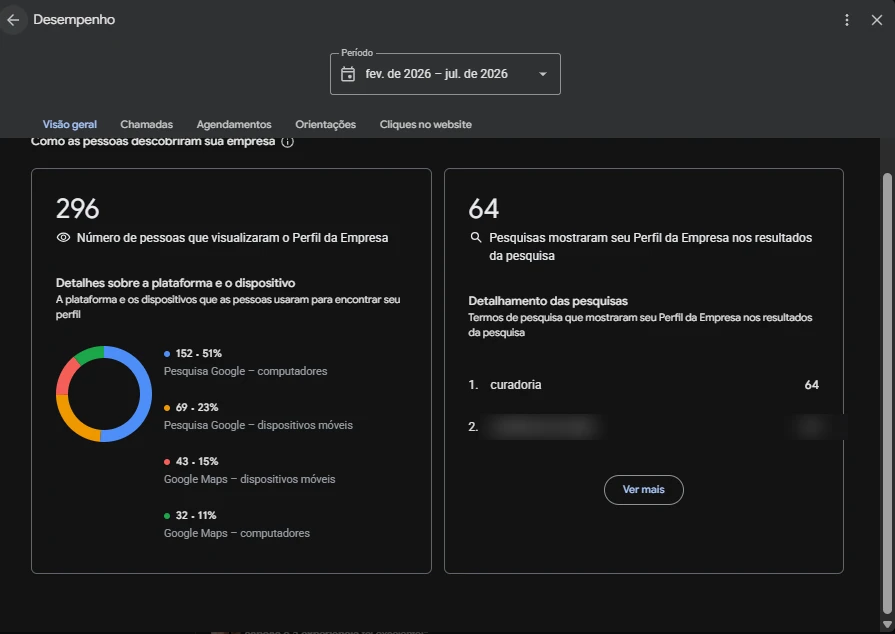Image resolution: width=895 pixels, height=634 pixels.
Task: Click 'Detalhamento das pesquisas' heading
Action: point(548,301)
